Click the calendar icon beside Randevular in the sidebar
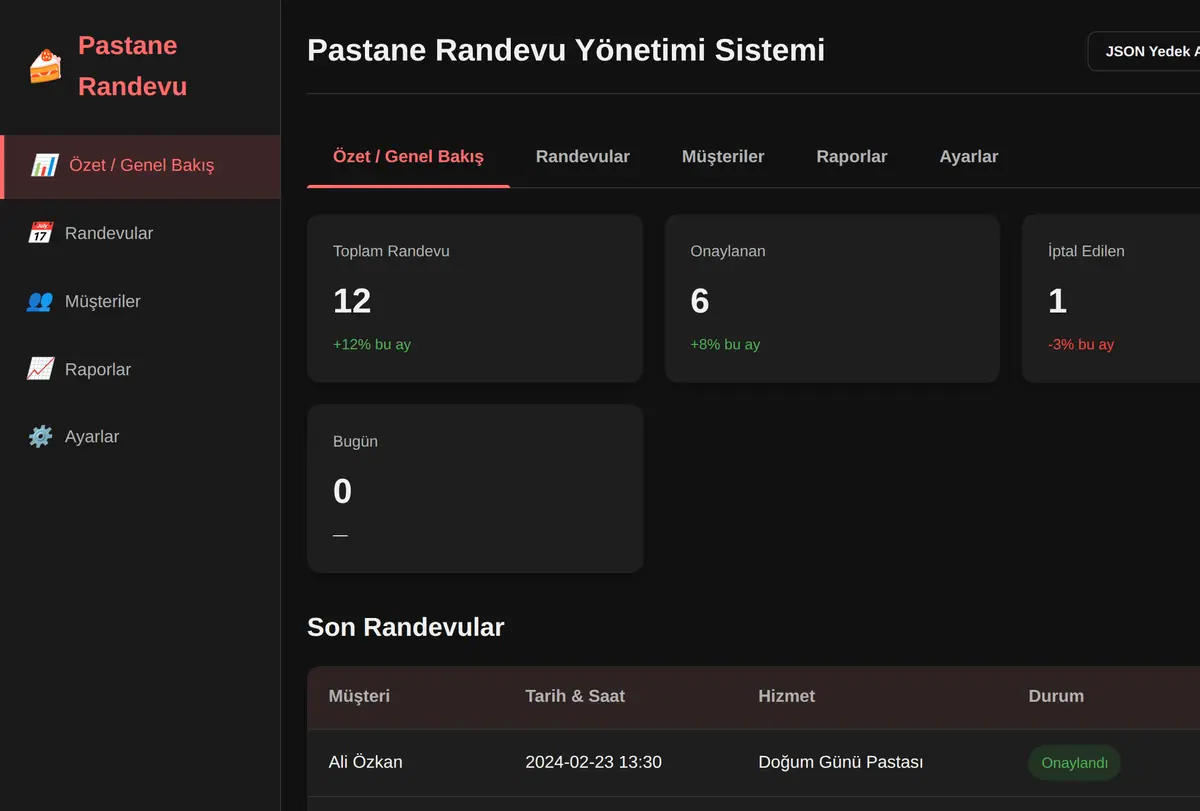1200x811 pixels. (x=40, y=233)
